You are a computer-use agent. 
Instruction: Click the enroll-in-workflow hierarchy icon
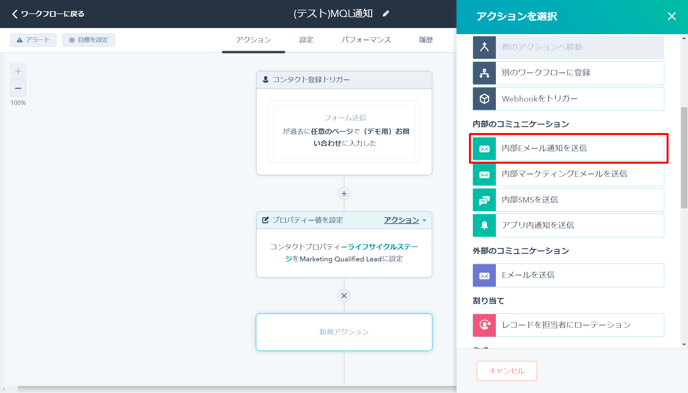484,73
